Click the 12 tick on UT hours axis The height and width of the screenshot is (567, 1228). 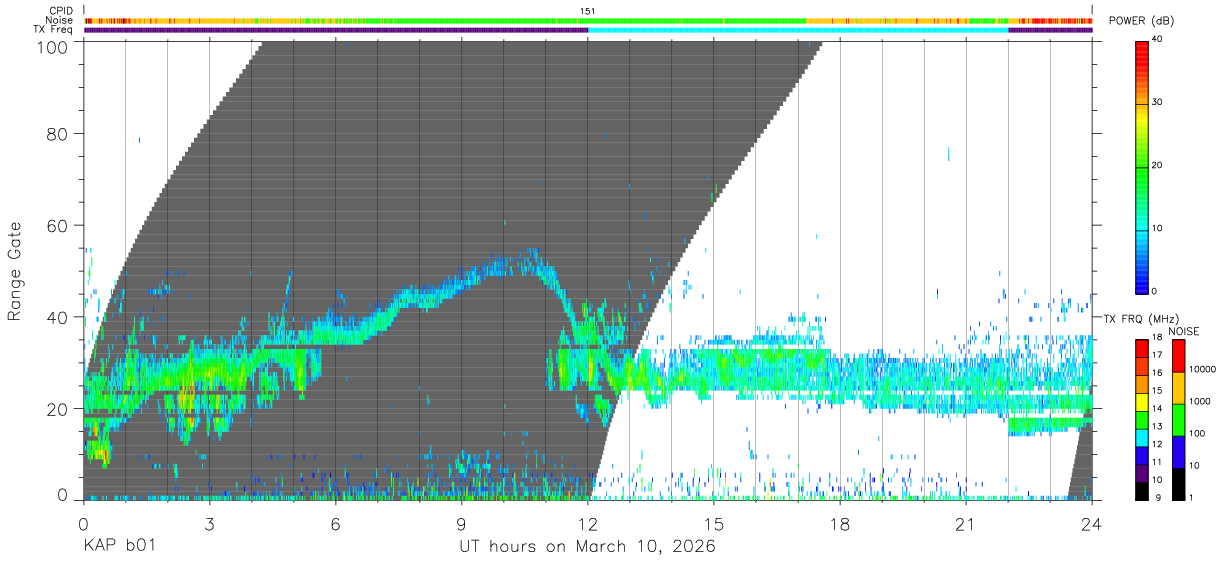(x=588, y=524)
